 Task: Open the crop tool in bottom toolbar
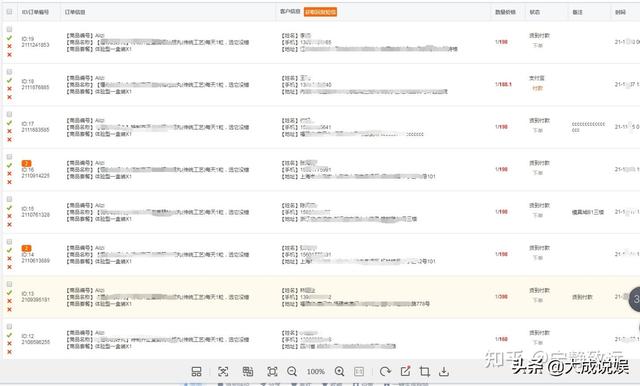click(x=424, y=371)
